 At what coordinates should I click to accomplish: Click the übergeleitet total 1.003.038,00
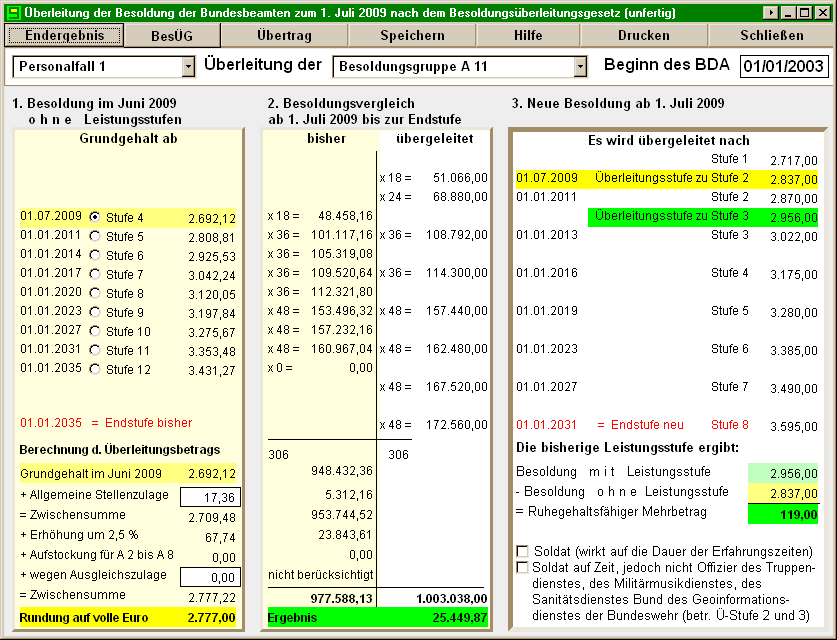tap(452, 598)
